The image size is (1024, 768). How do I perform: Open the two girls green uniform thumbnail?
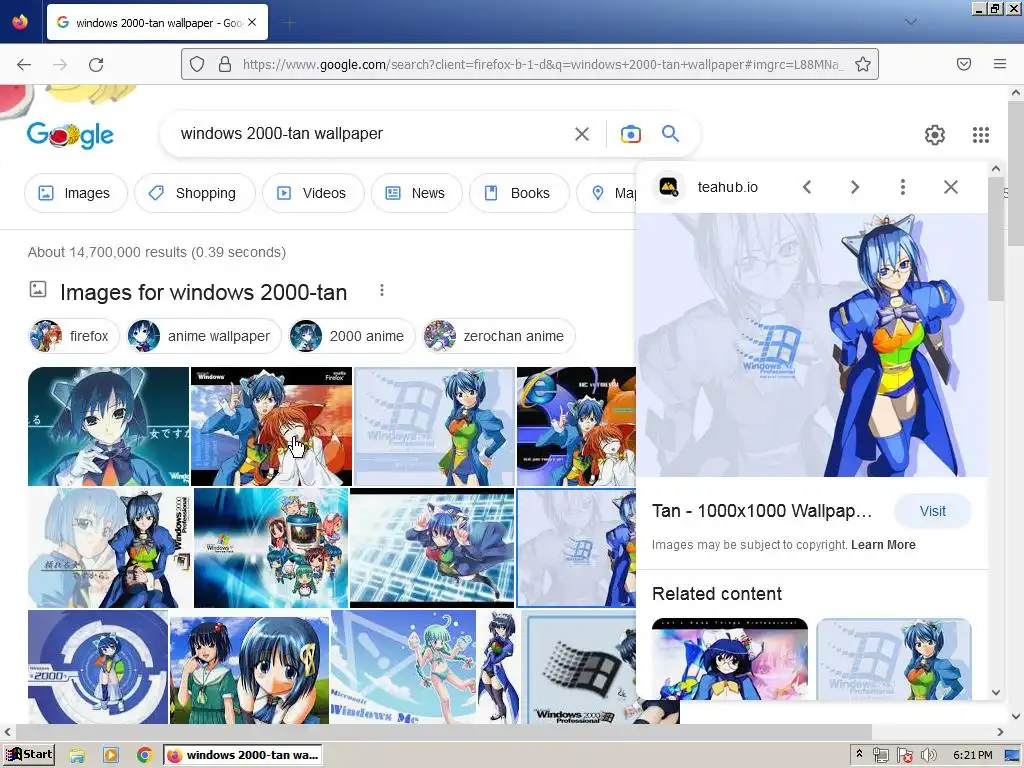249,670
